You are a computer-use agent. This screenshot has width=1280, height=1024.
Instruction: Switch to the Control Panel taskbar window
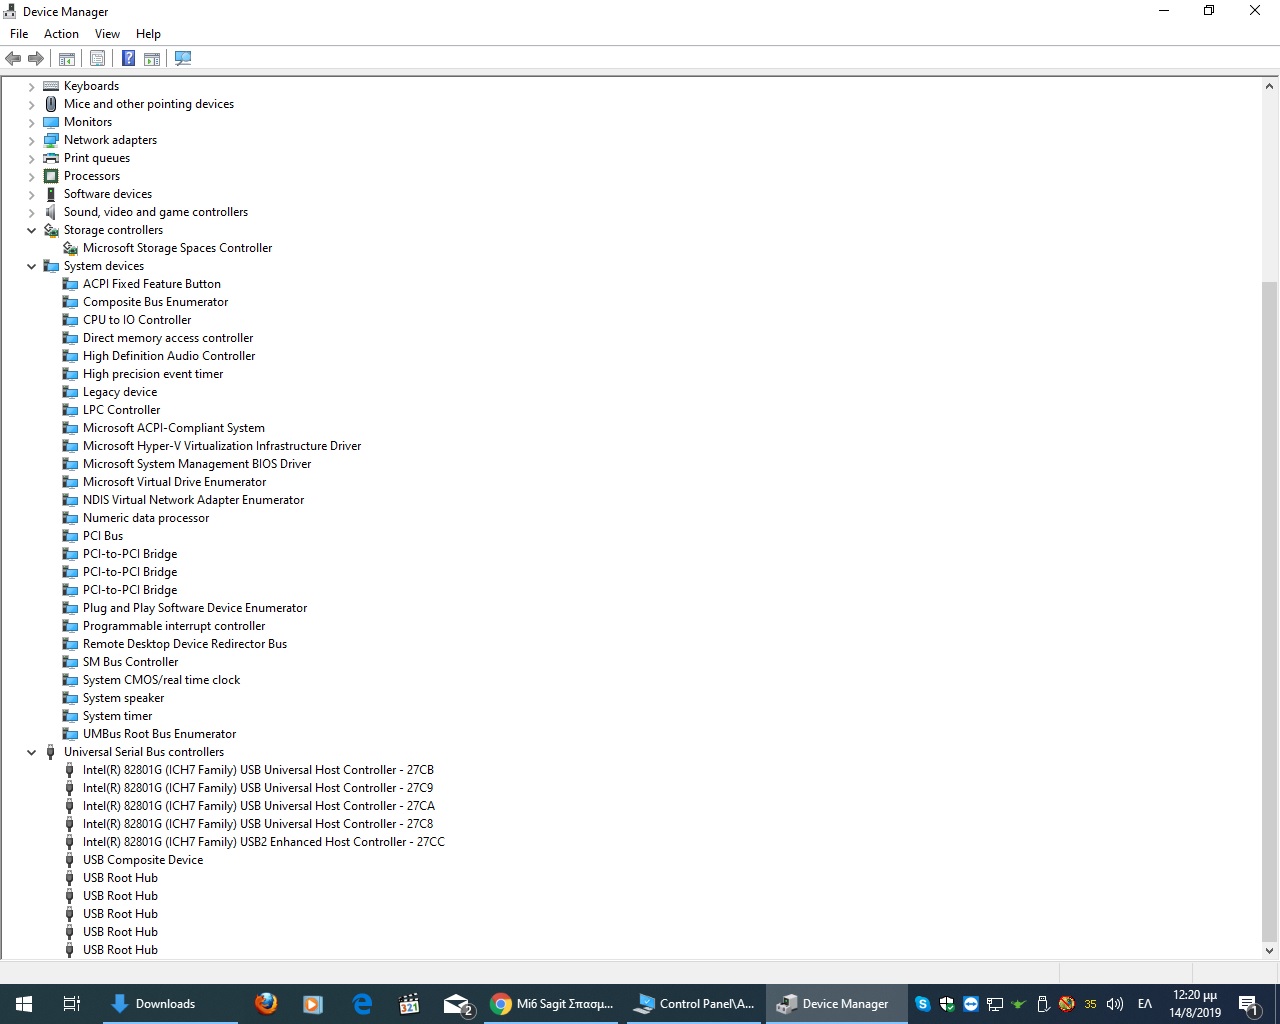[x=696, y=1004]
